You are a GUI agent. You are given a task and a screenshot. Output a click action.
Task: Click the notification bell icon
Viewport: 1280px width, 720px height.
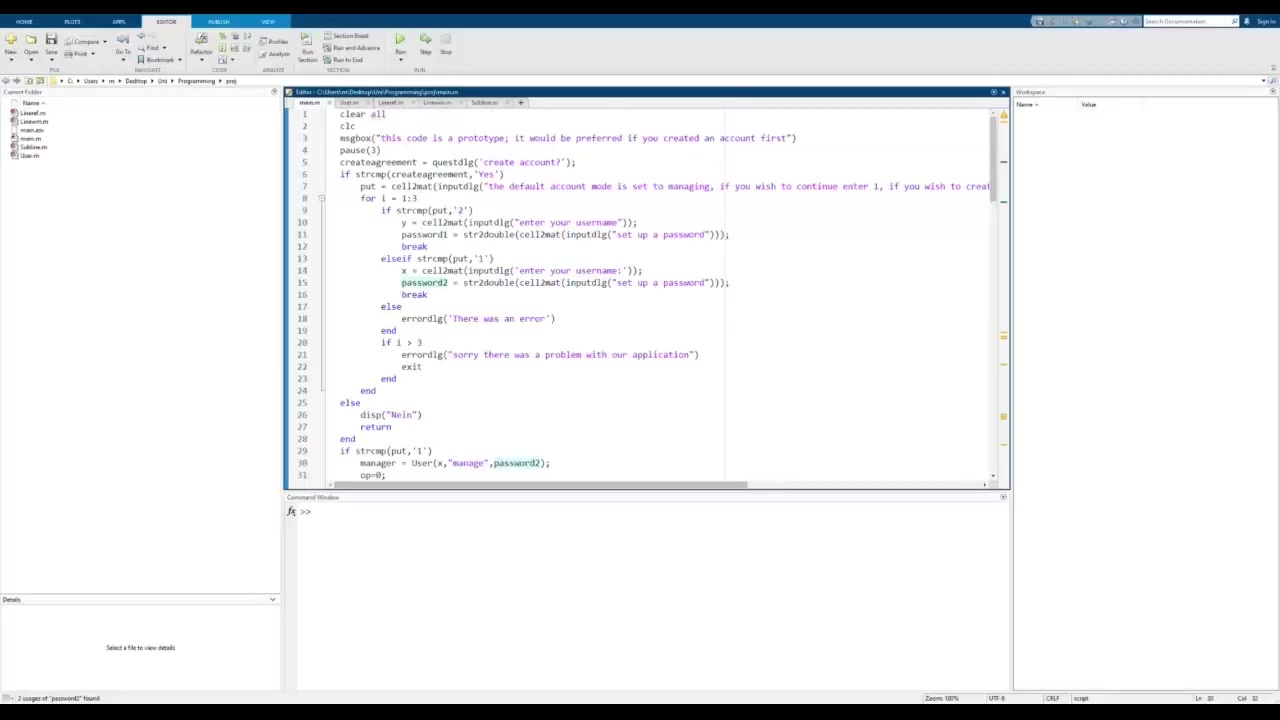point(1246,21)
